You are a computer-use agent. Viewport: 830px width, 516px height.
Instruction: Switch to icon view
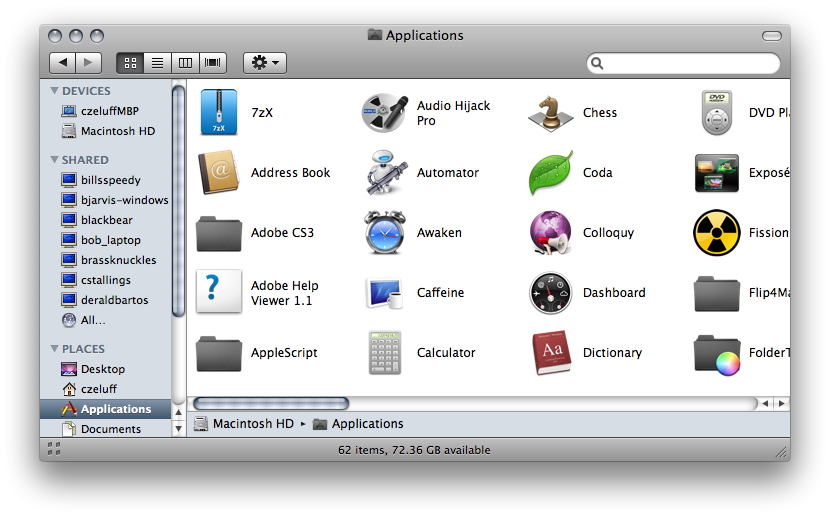[x=130, y=63]
